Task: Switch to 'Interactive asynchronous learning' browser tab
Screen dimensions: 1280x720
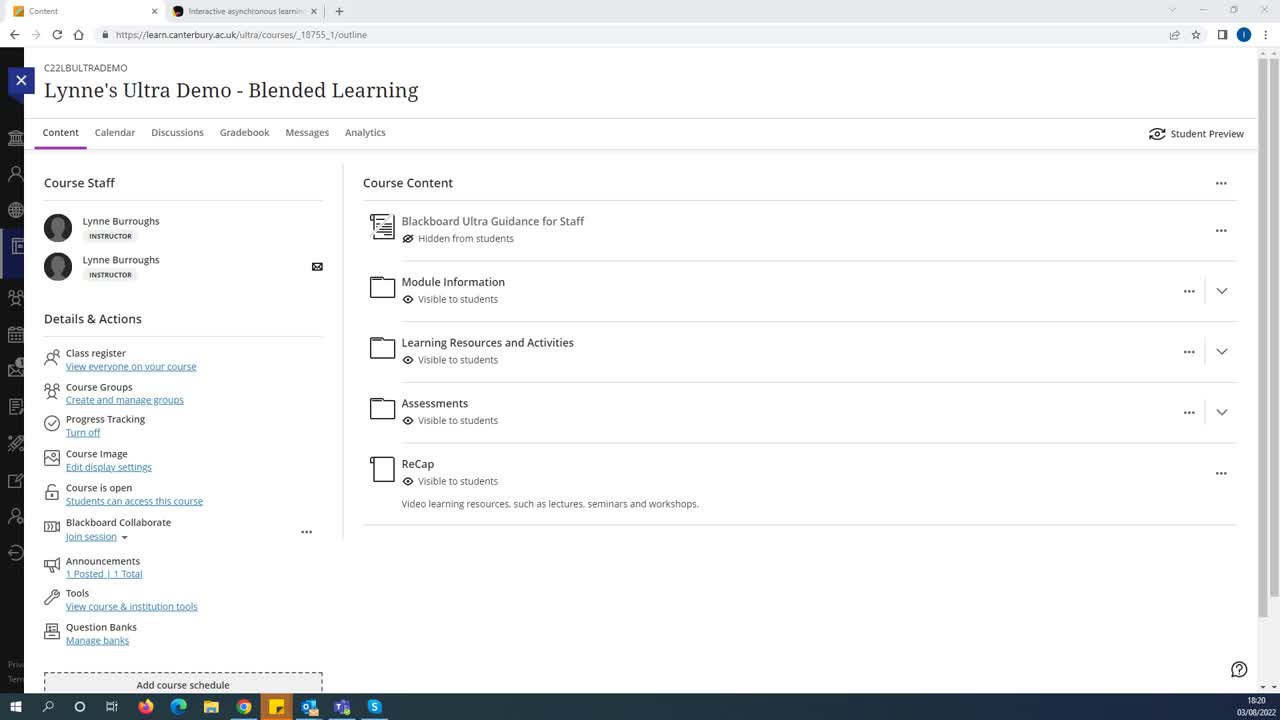Action: (x=245, y=11)
